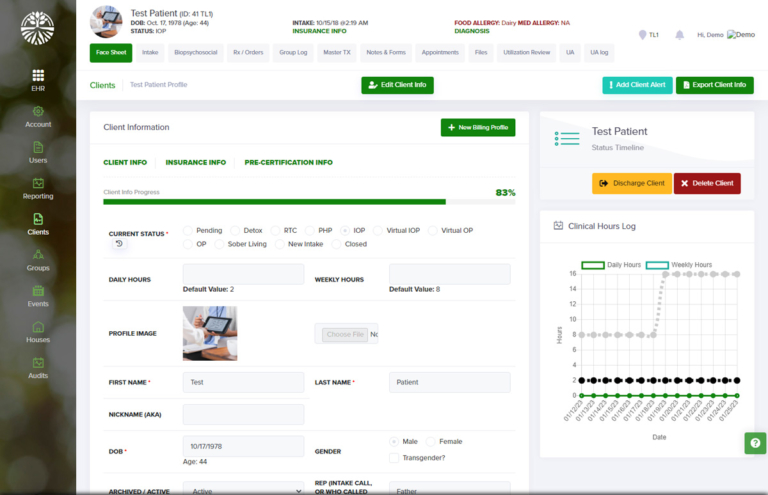
Task: Click the notifications bell icon
Action: [679, 35]
